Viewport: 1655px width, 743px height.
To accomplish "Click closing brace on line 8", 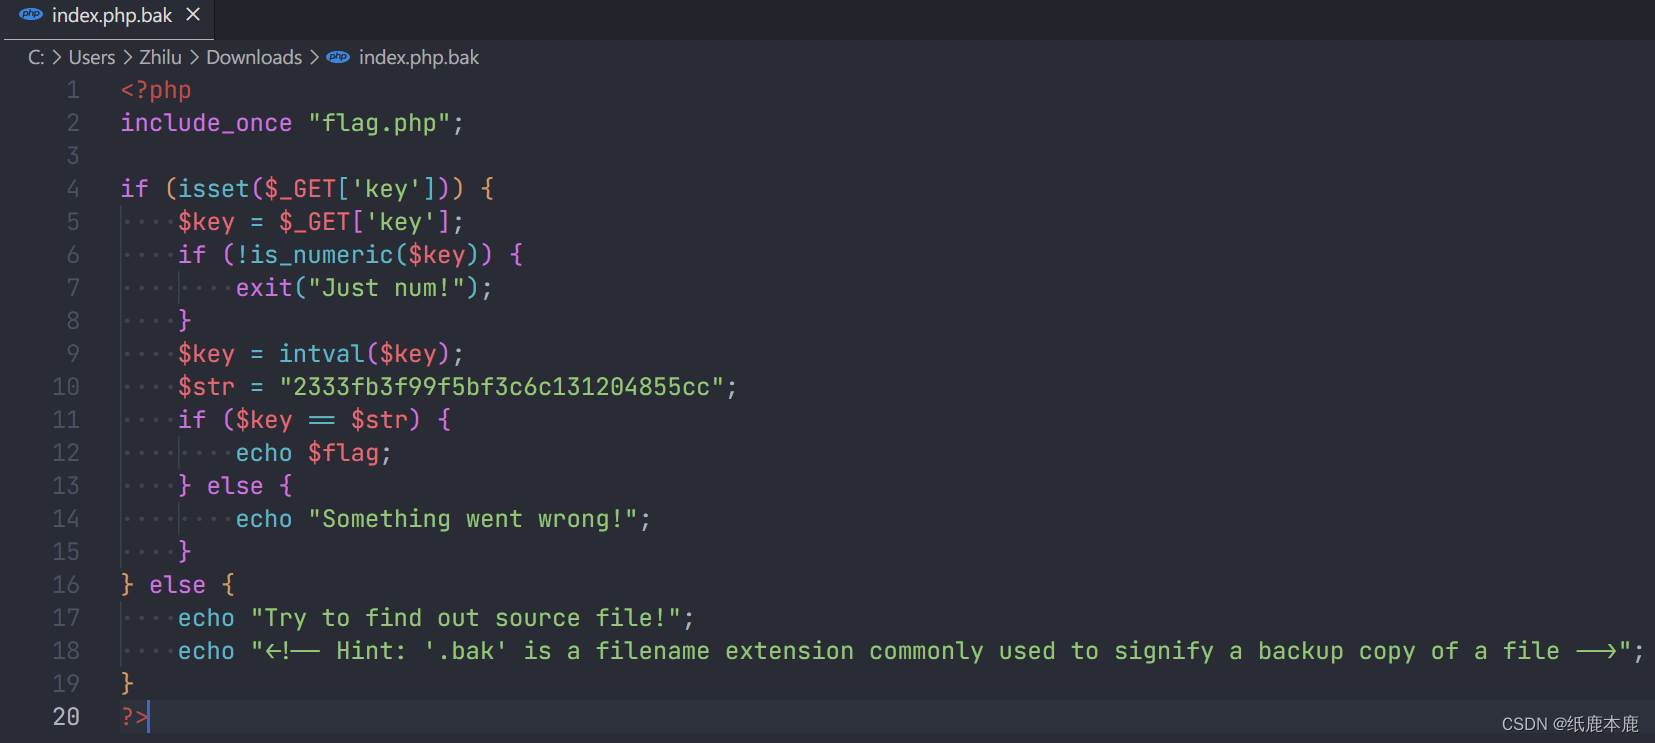I will 185,321.
